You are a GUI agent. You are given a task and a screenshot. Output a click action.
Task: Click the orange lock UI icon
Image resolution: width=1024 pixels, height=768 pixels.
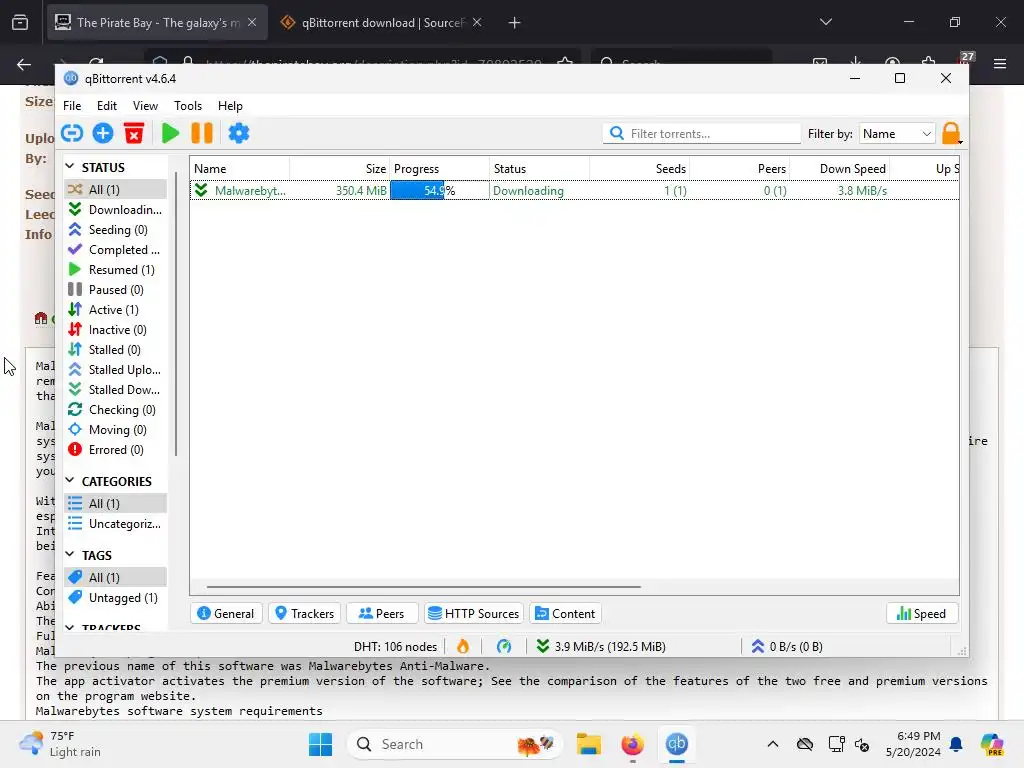click(x=952, y=133)
